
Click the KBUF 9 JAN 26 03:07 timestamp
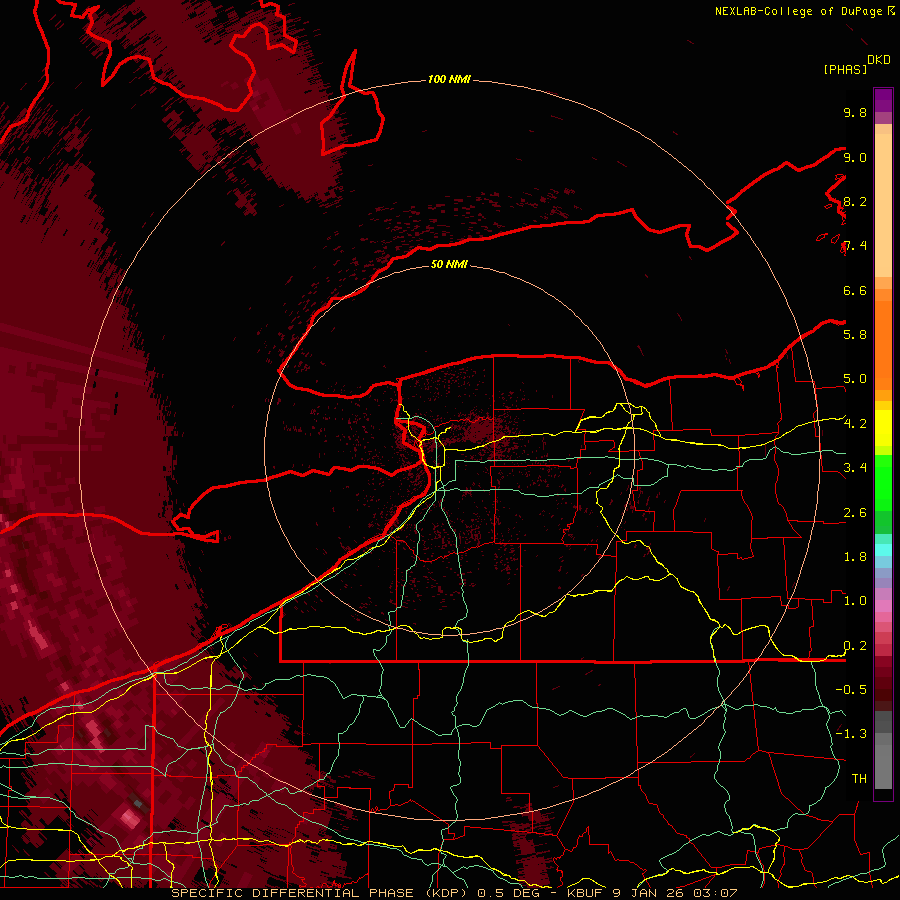point(652,893)
